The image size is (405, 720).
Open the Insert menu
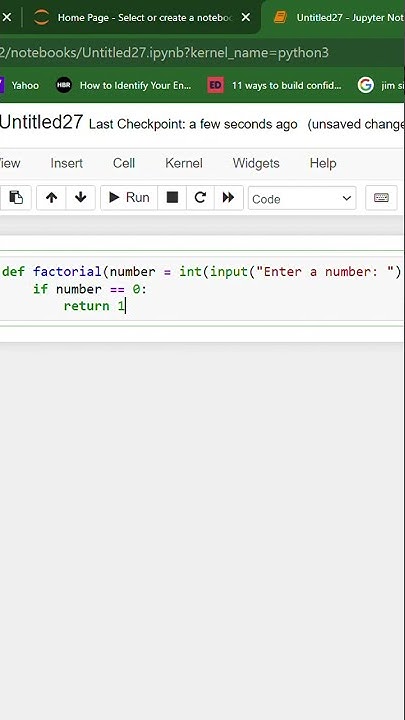67,163
